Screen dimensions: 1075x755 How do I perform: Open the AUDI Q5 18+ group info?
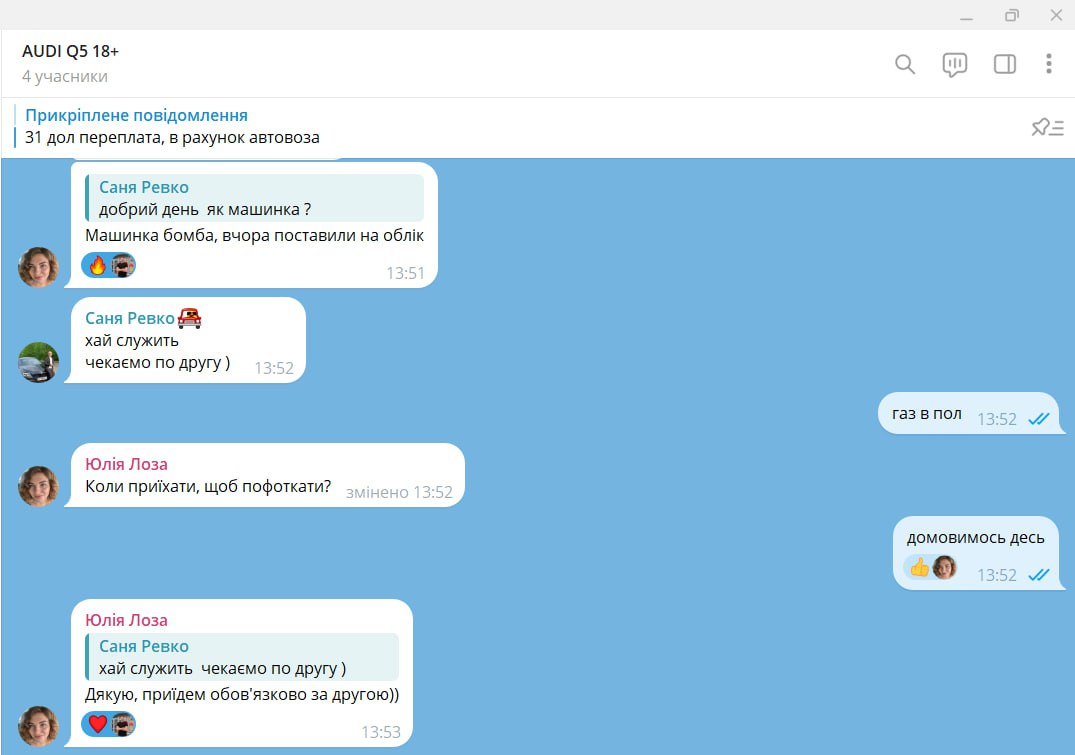(71, 51)
